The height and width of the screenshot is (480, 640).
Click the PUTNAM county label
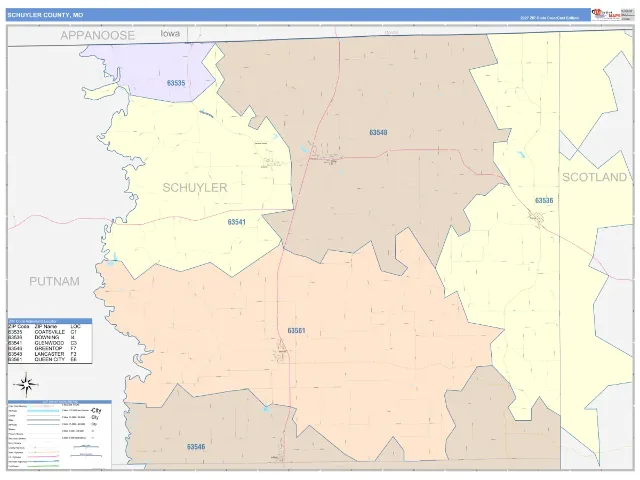click(x=54, y=281)
